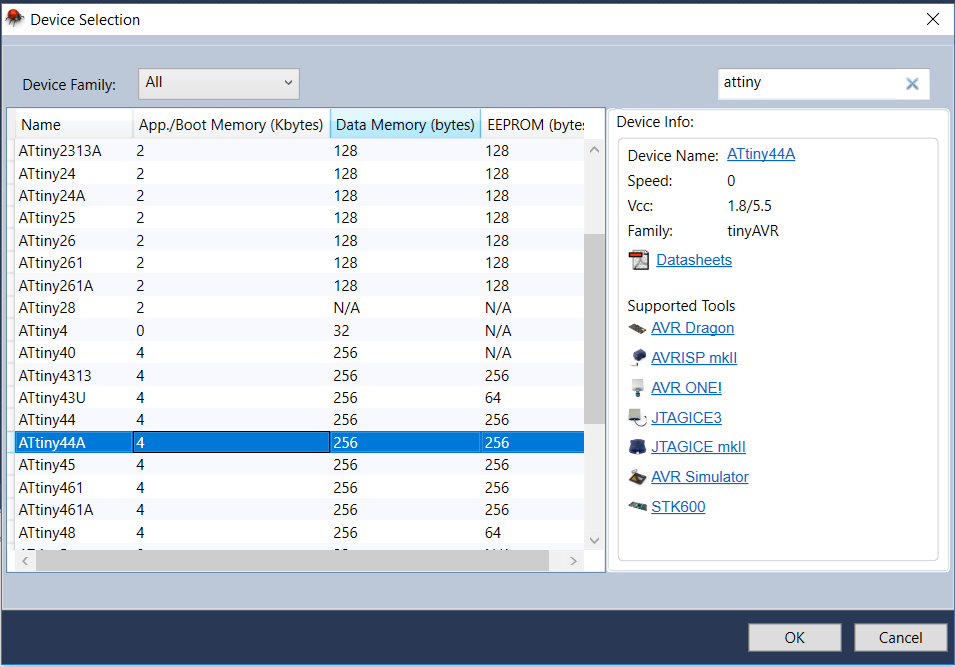Screen dimensions: 955x667
Task: Click the Cancel button
Action: point(900,637)
